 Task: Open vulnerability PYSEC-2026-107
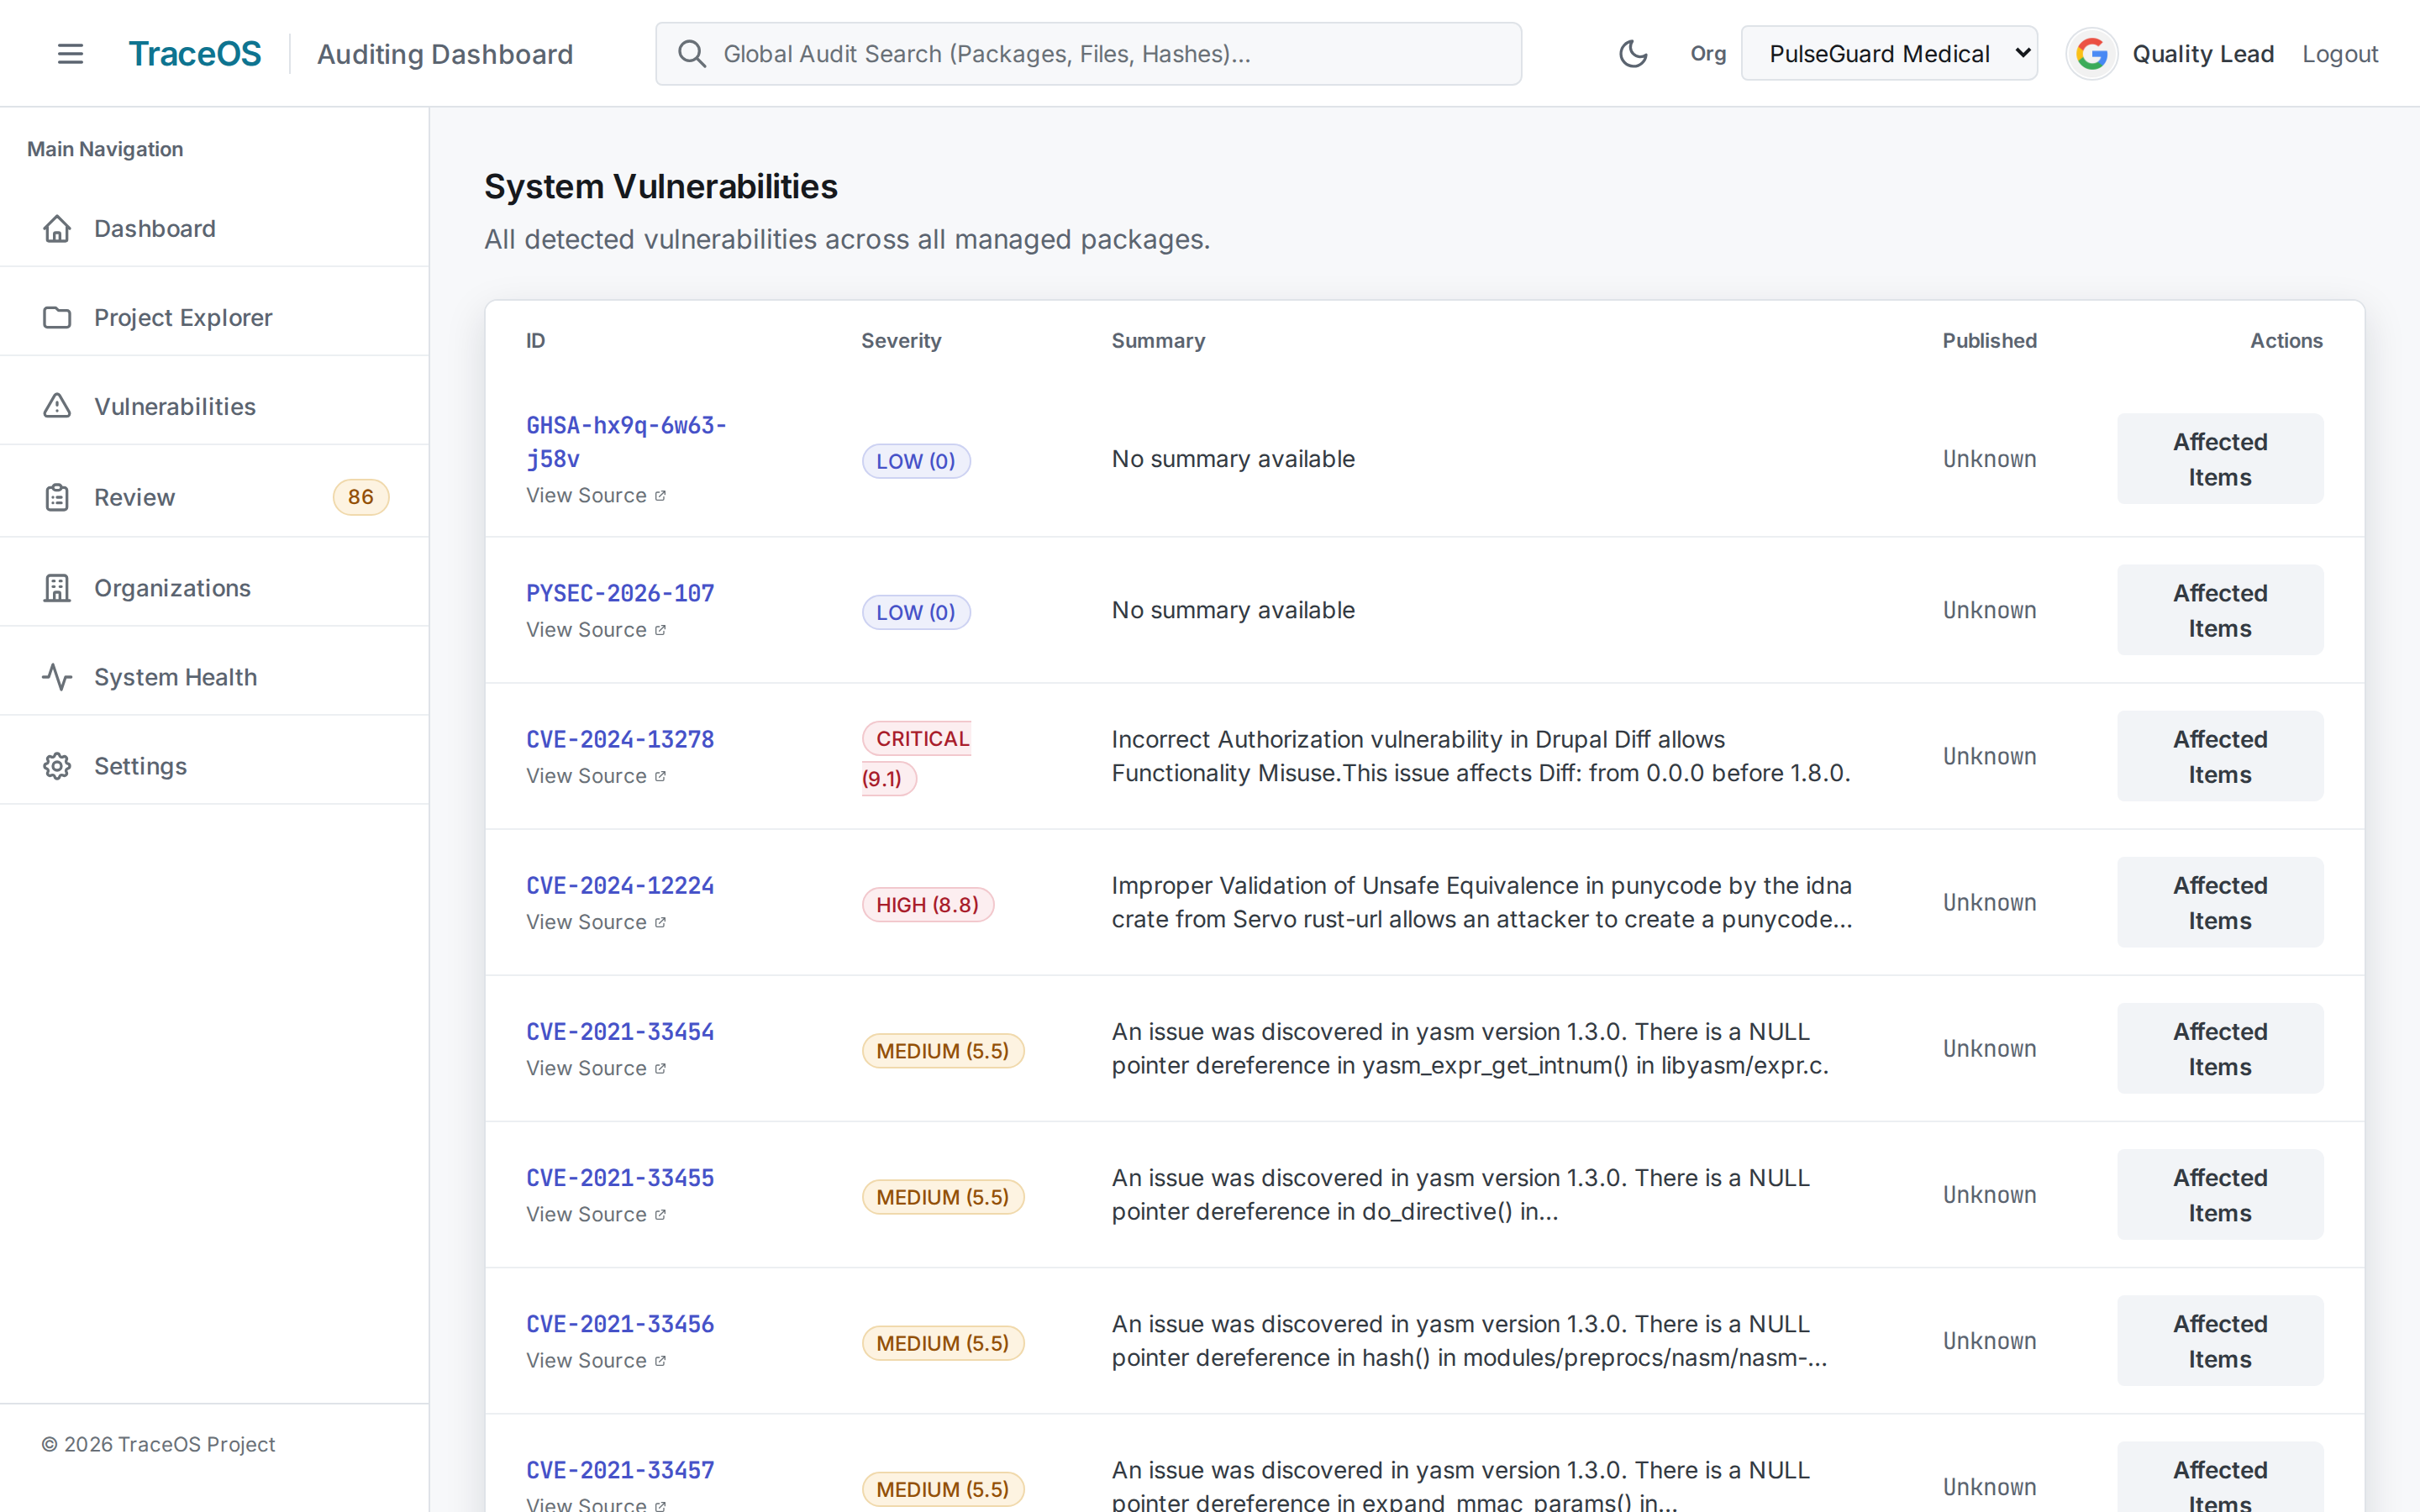click(620, 593)
